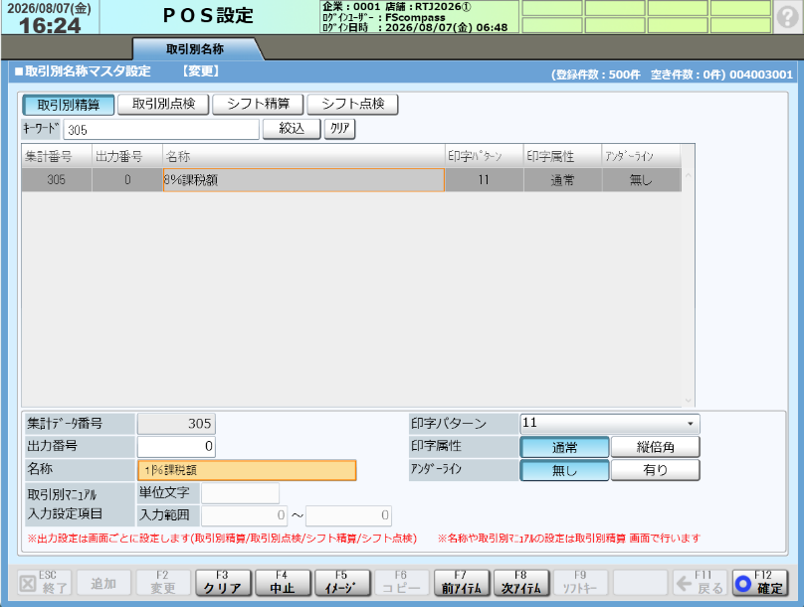The width and height of the screenshot is (804, 607).
Task: Click the アンダーライン column header
Action: pyautogui.click(x=641, y=156)
